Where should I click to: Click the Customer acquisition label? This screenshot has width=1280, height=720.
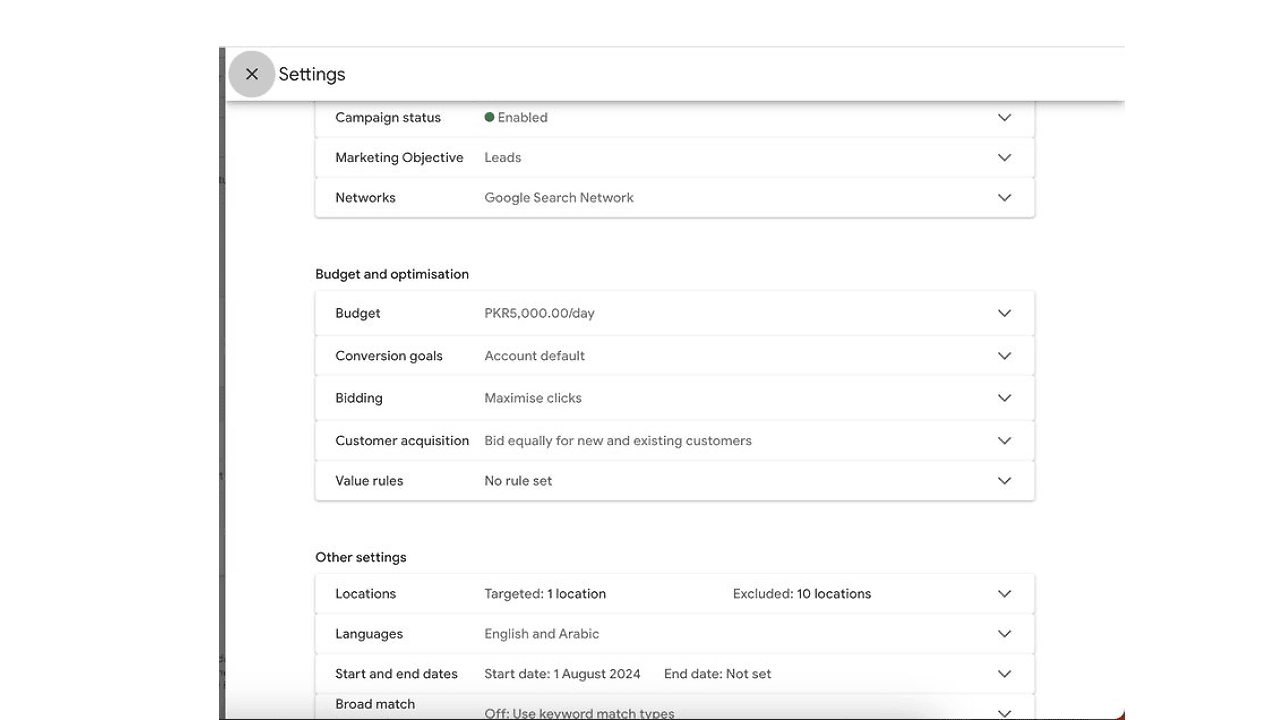point(402,440)
